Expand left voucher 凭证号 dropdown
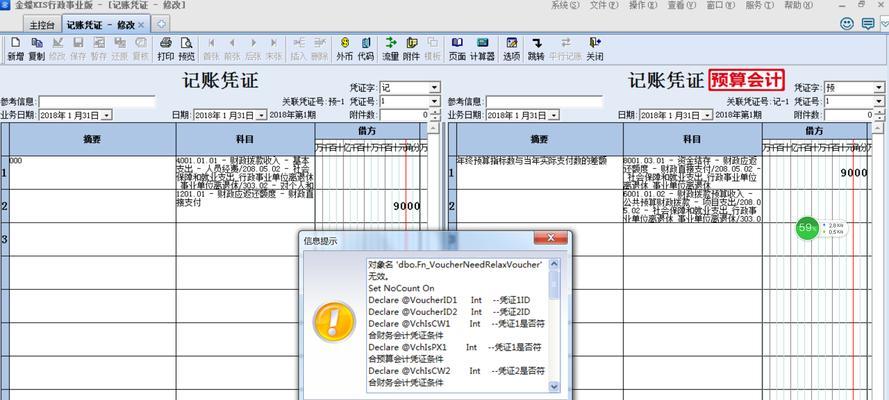The image size is (889, 400). point(434,101)
